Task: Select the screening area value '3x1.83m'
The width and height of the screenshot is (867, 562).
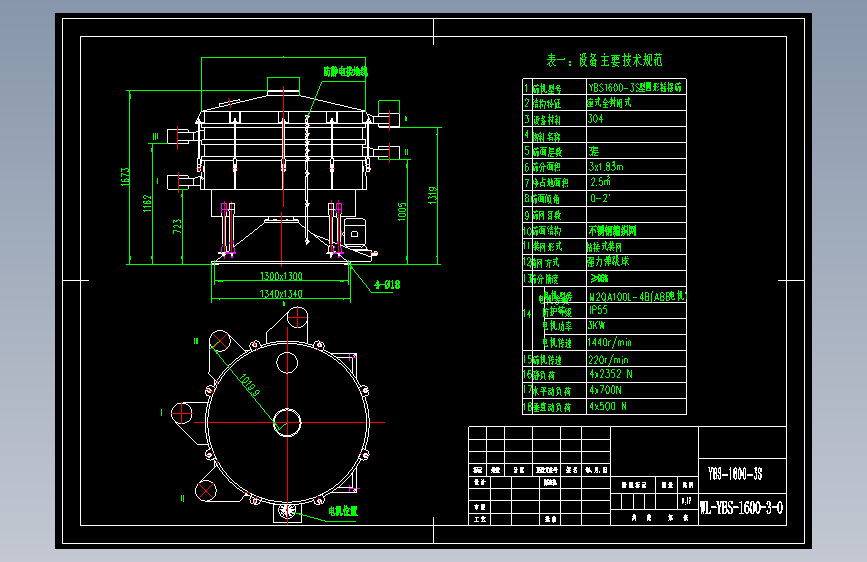Action: point(606,166)
